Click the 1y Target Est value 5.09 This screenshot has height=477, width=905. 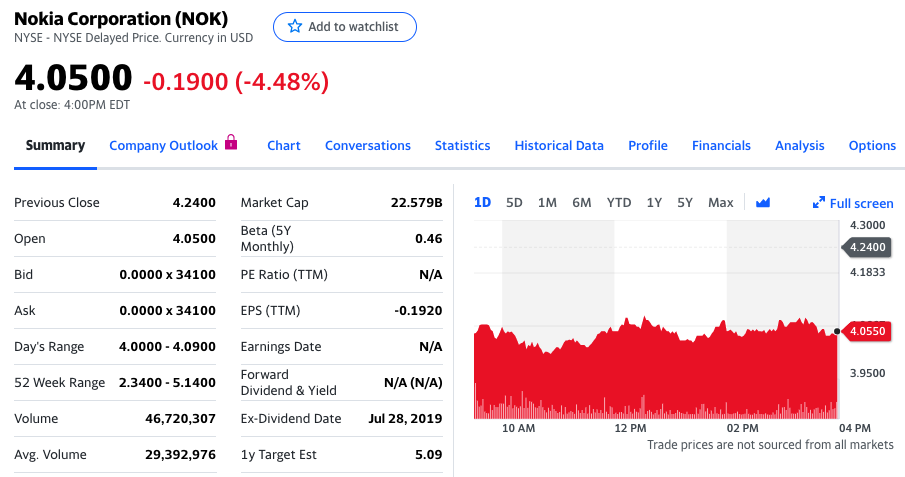pyautogui.click(x=428, y=454)
